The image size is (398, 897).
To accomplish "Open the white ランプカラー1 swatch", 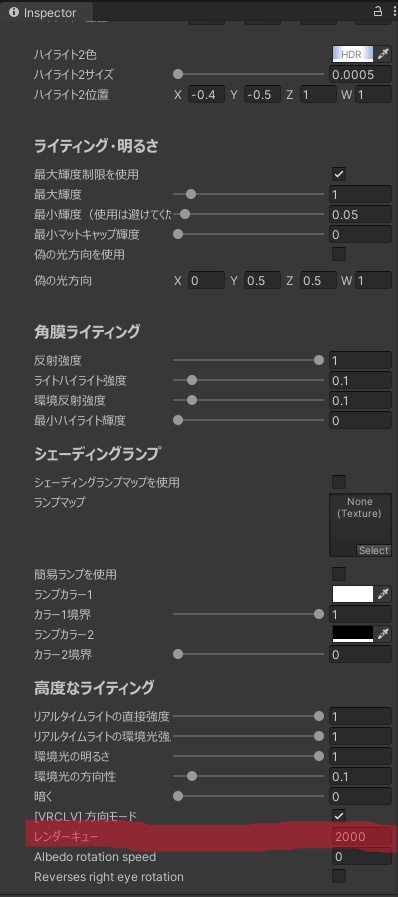I will click(352, 594).
